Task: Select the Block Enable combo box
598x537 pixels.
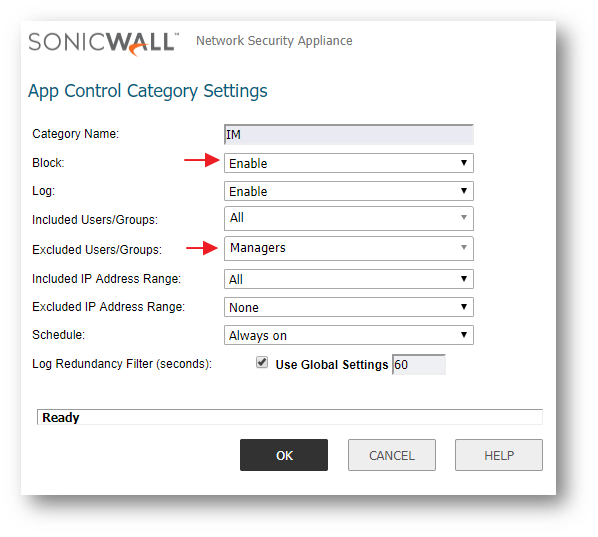Action: pyautogui.click(x=349, y=163)
